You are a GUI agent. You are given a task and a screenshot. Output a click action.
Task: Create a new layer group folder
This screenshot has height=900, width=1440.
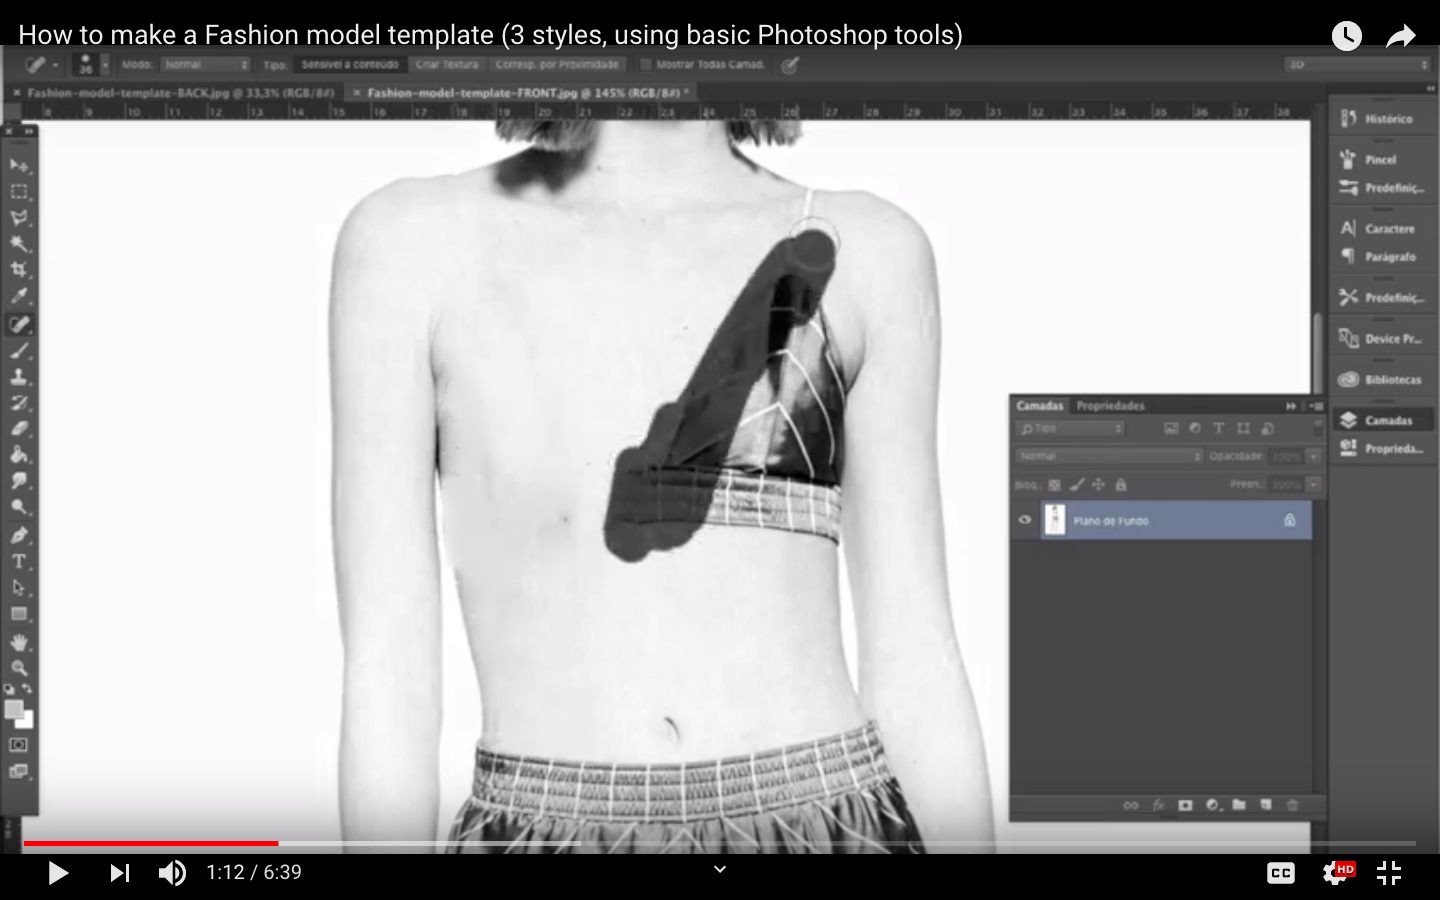(1239, 805)
